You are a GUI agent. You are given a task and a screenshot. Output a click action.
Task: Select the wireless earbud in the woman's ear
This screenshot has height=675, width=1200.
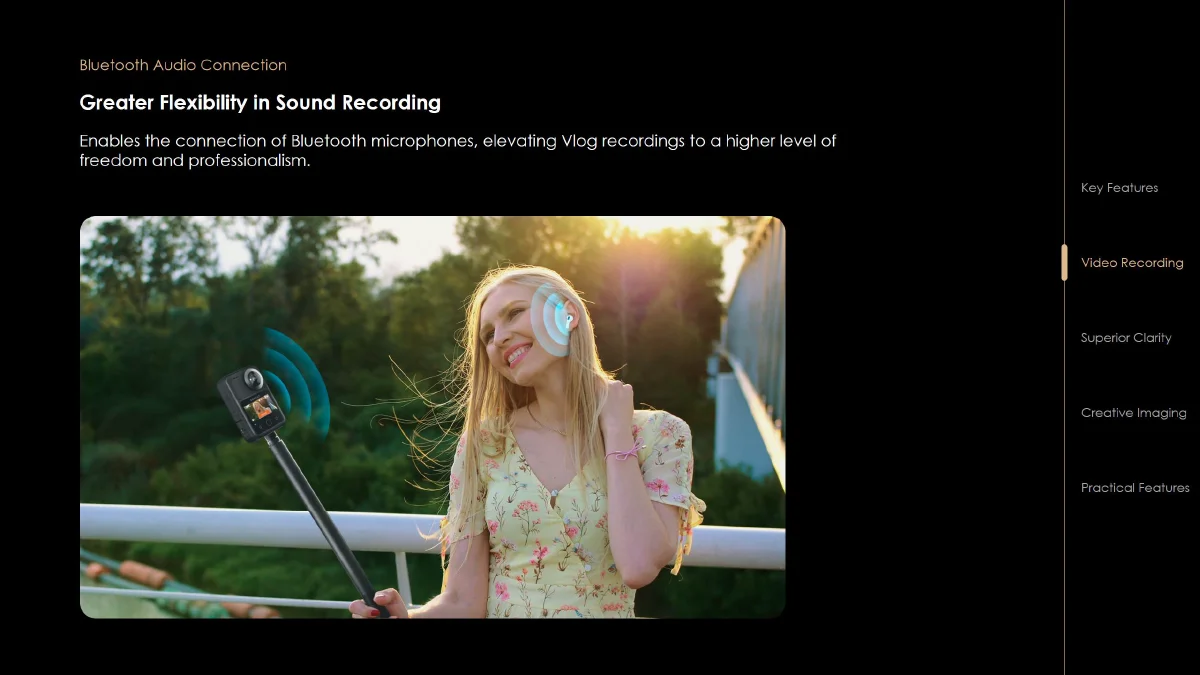[x=569, y=321]
